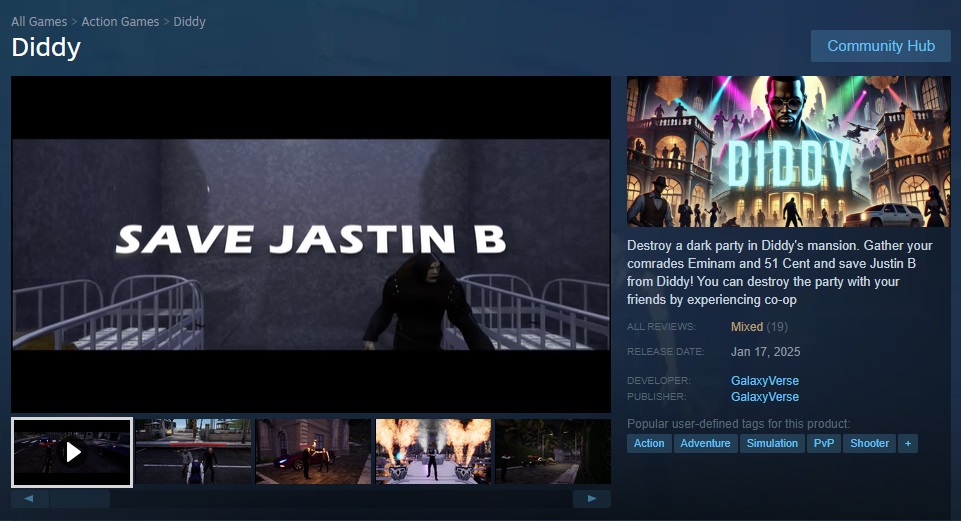Open the Action tag
Image resolution: width=961 pixels, height=521 pixels.
[x=649, y=443]
